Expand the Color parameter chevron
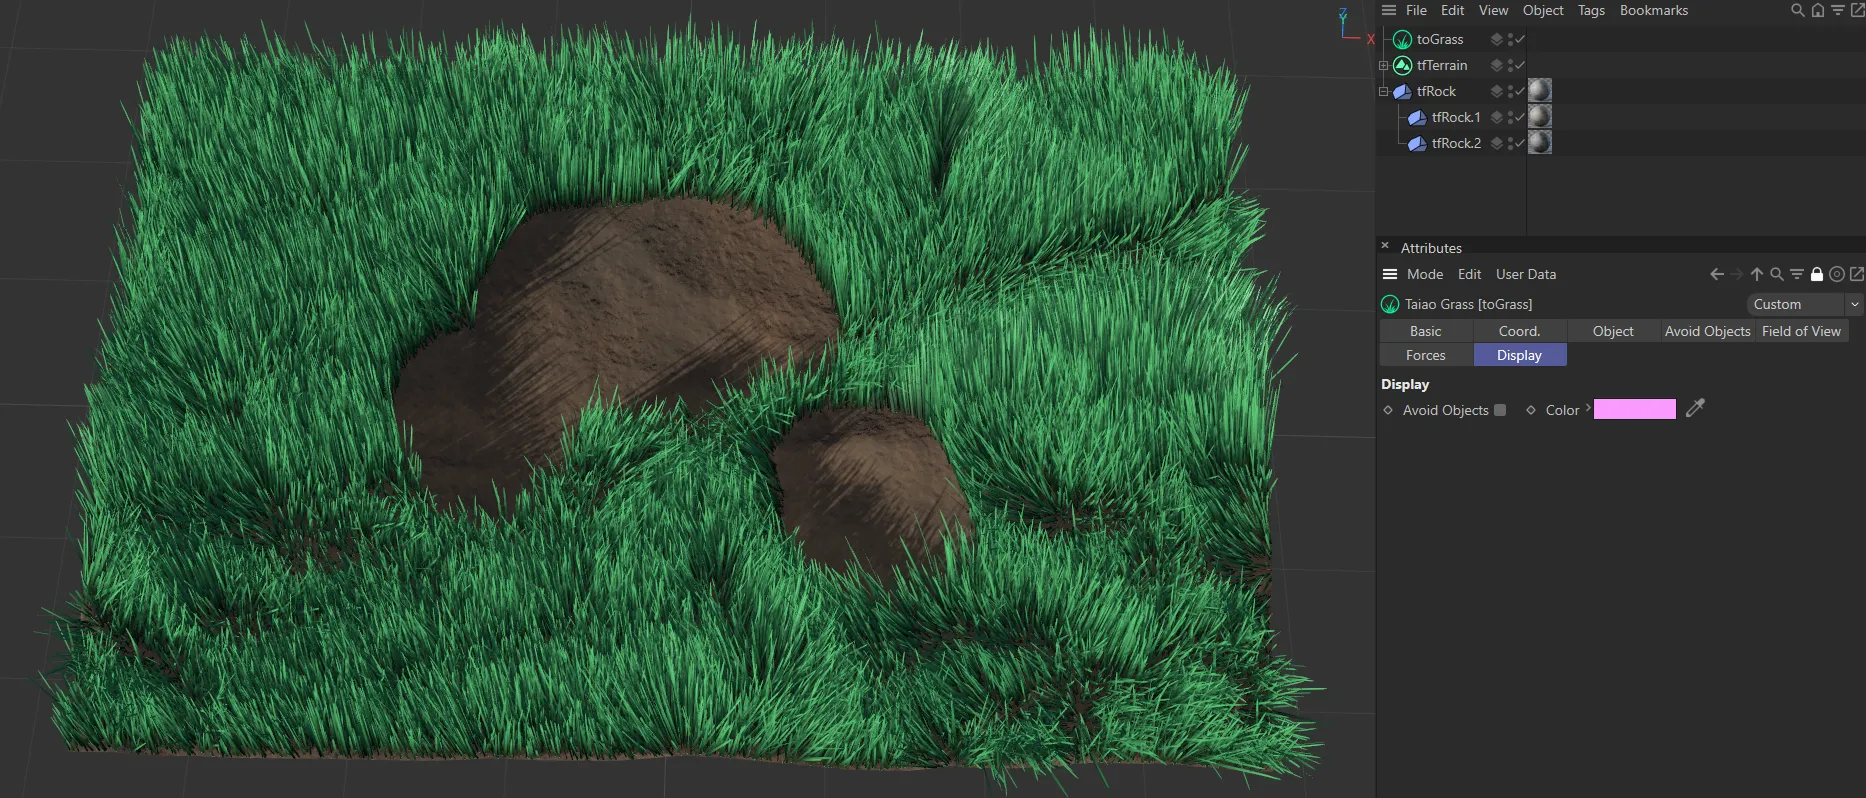 1588,408
